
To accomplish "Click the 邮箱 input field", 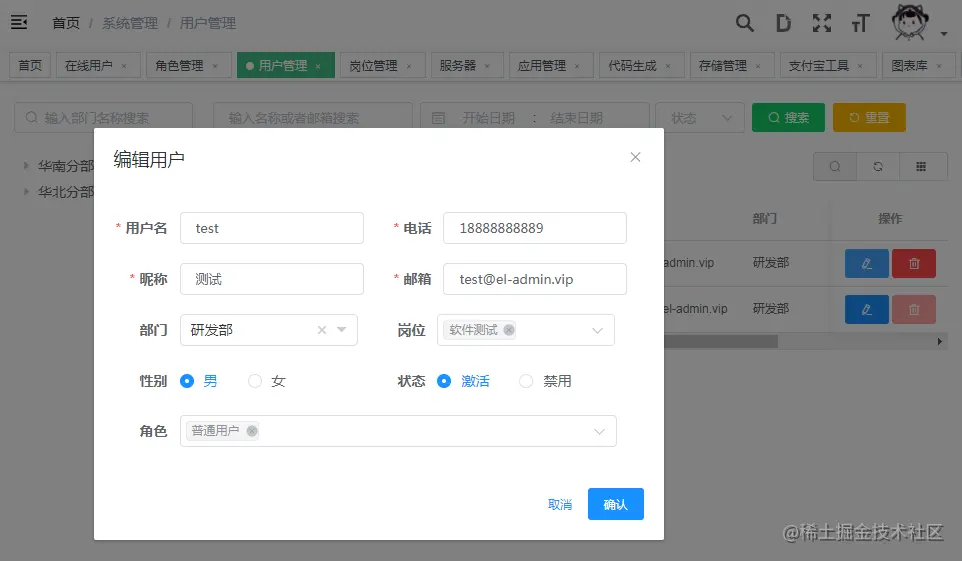I will (x=535, y=279).
